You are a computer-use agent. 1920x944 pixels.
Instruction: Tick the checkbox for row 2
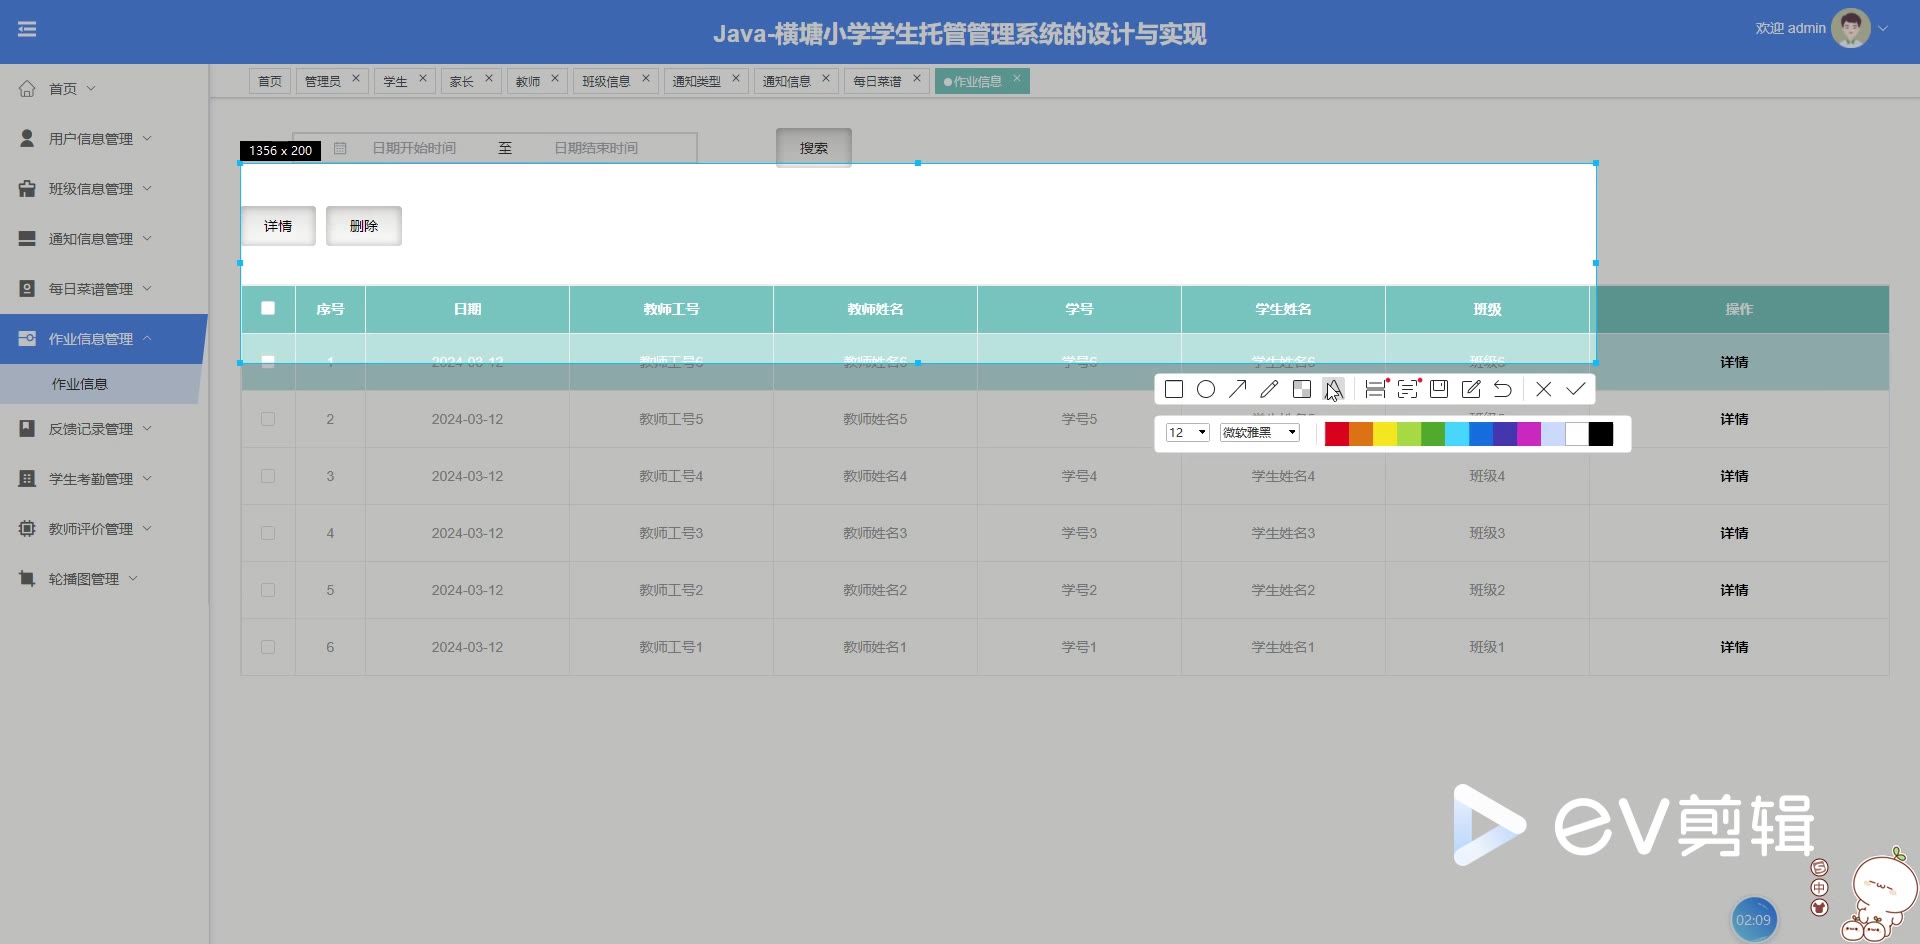point(268,419)
